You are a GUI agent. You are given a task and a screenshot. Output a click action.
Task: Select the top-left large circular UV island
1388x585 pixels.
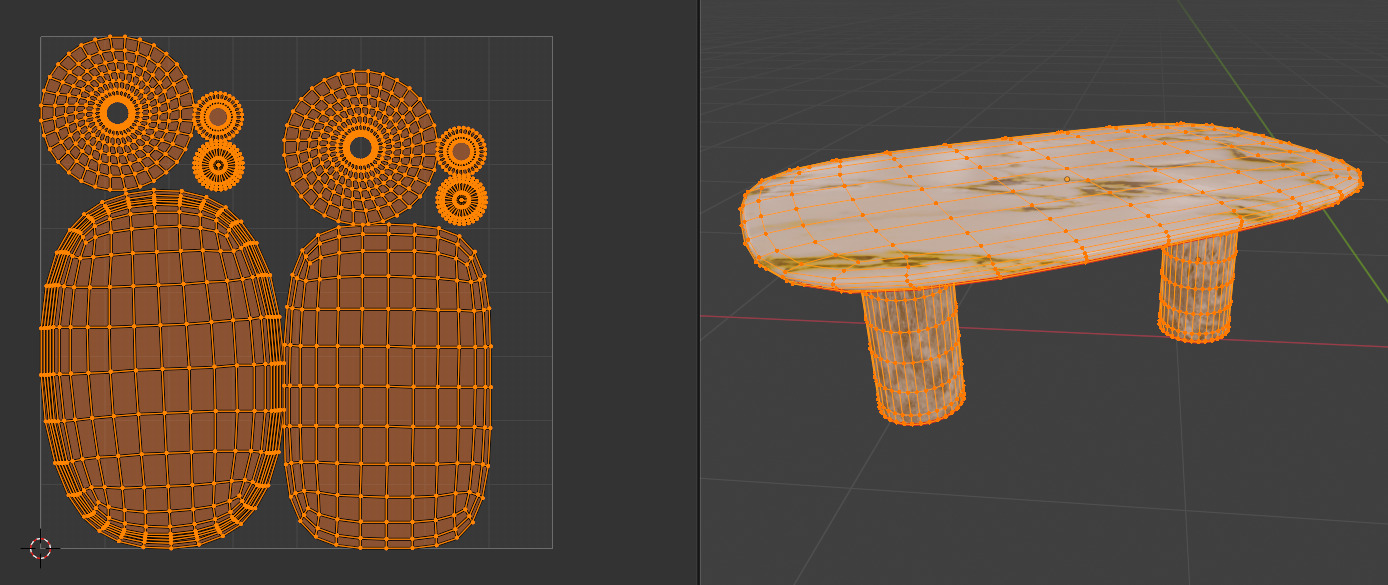click(117, 113)
